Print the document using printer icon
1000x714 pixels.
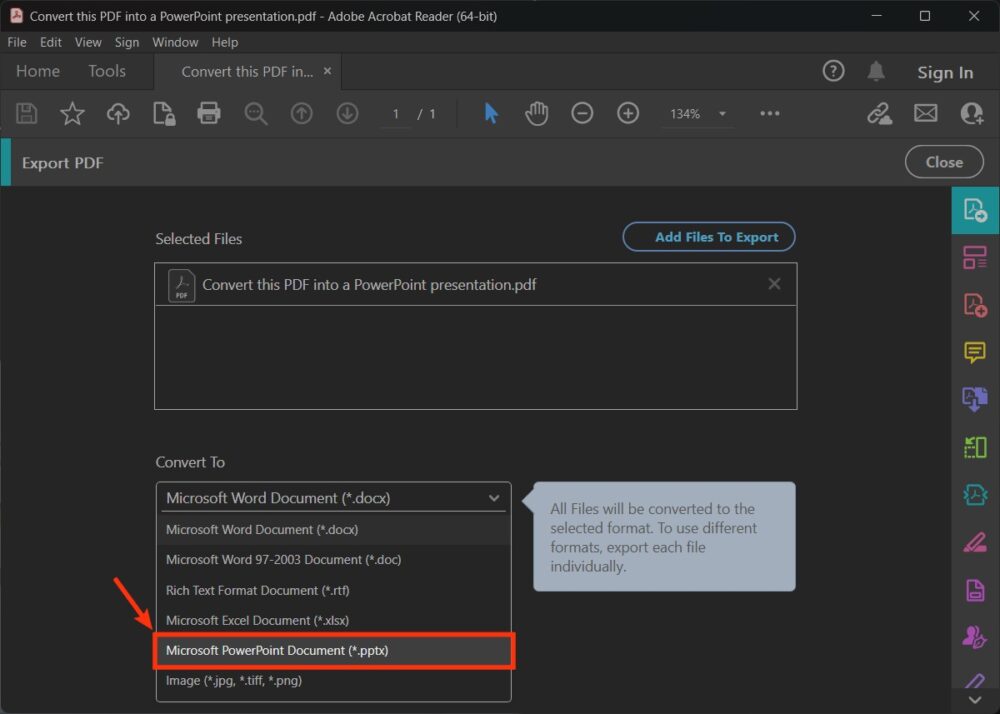pos(208,114)
